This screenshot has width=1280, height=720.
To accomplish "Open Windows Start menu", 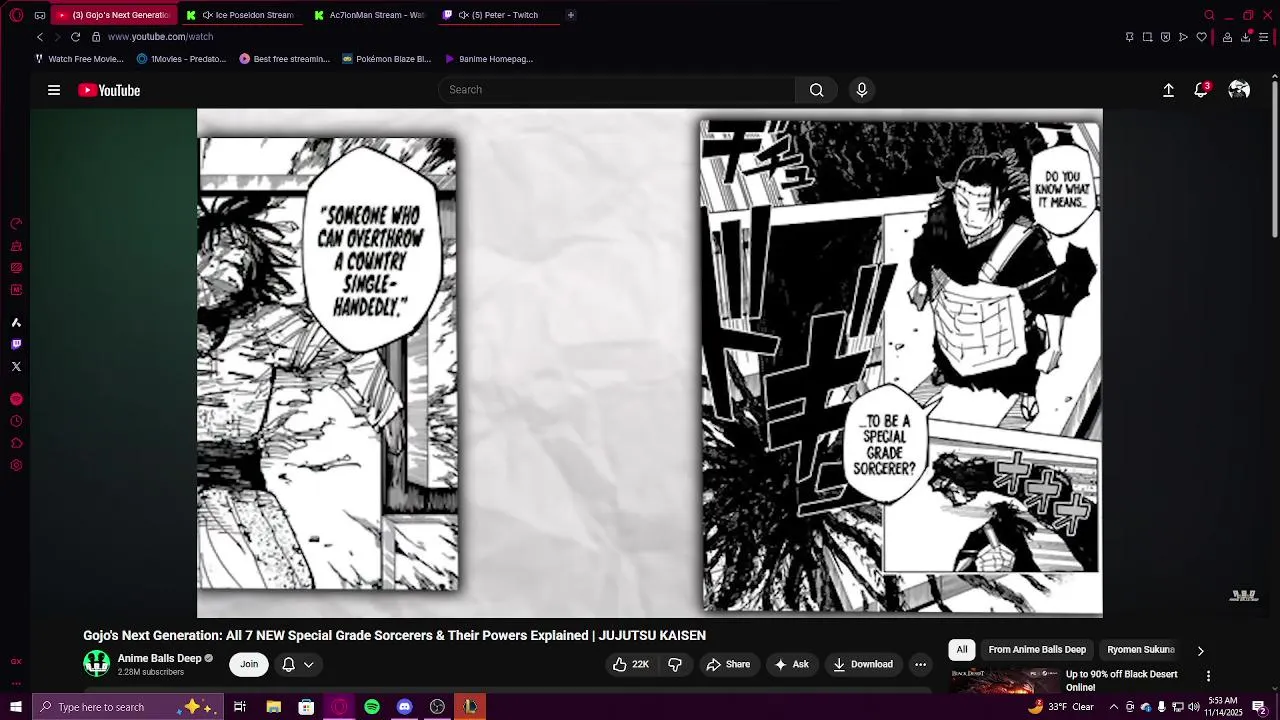I will click(16, 707).
